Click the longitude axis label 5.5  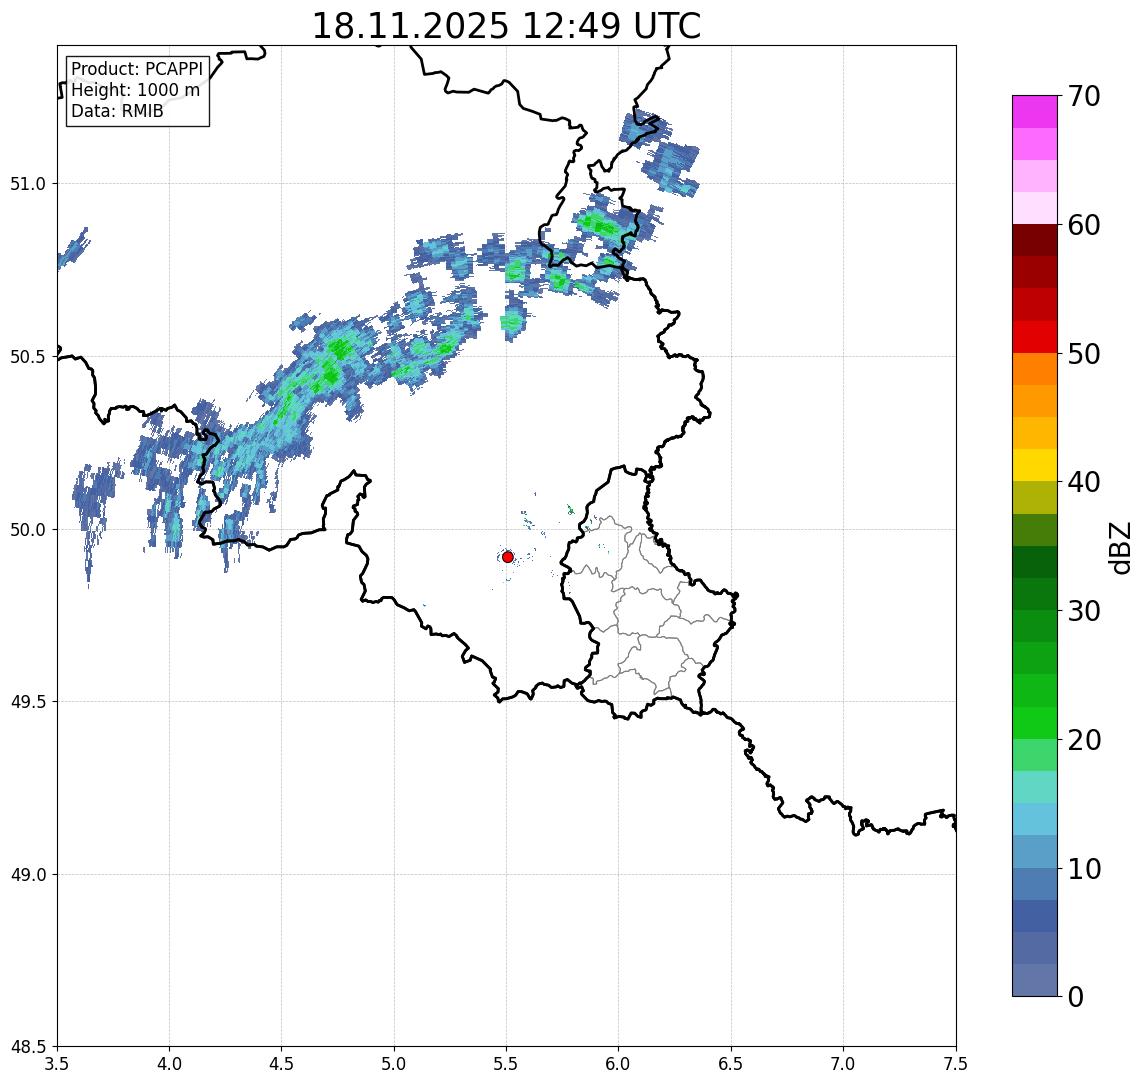[507, 1064]
